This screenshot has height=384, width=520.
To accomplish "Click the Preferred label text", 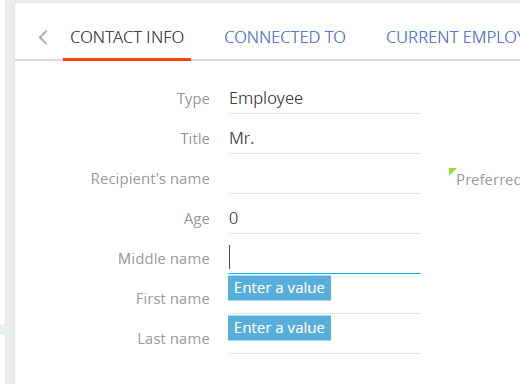I will click(488, 180).
